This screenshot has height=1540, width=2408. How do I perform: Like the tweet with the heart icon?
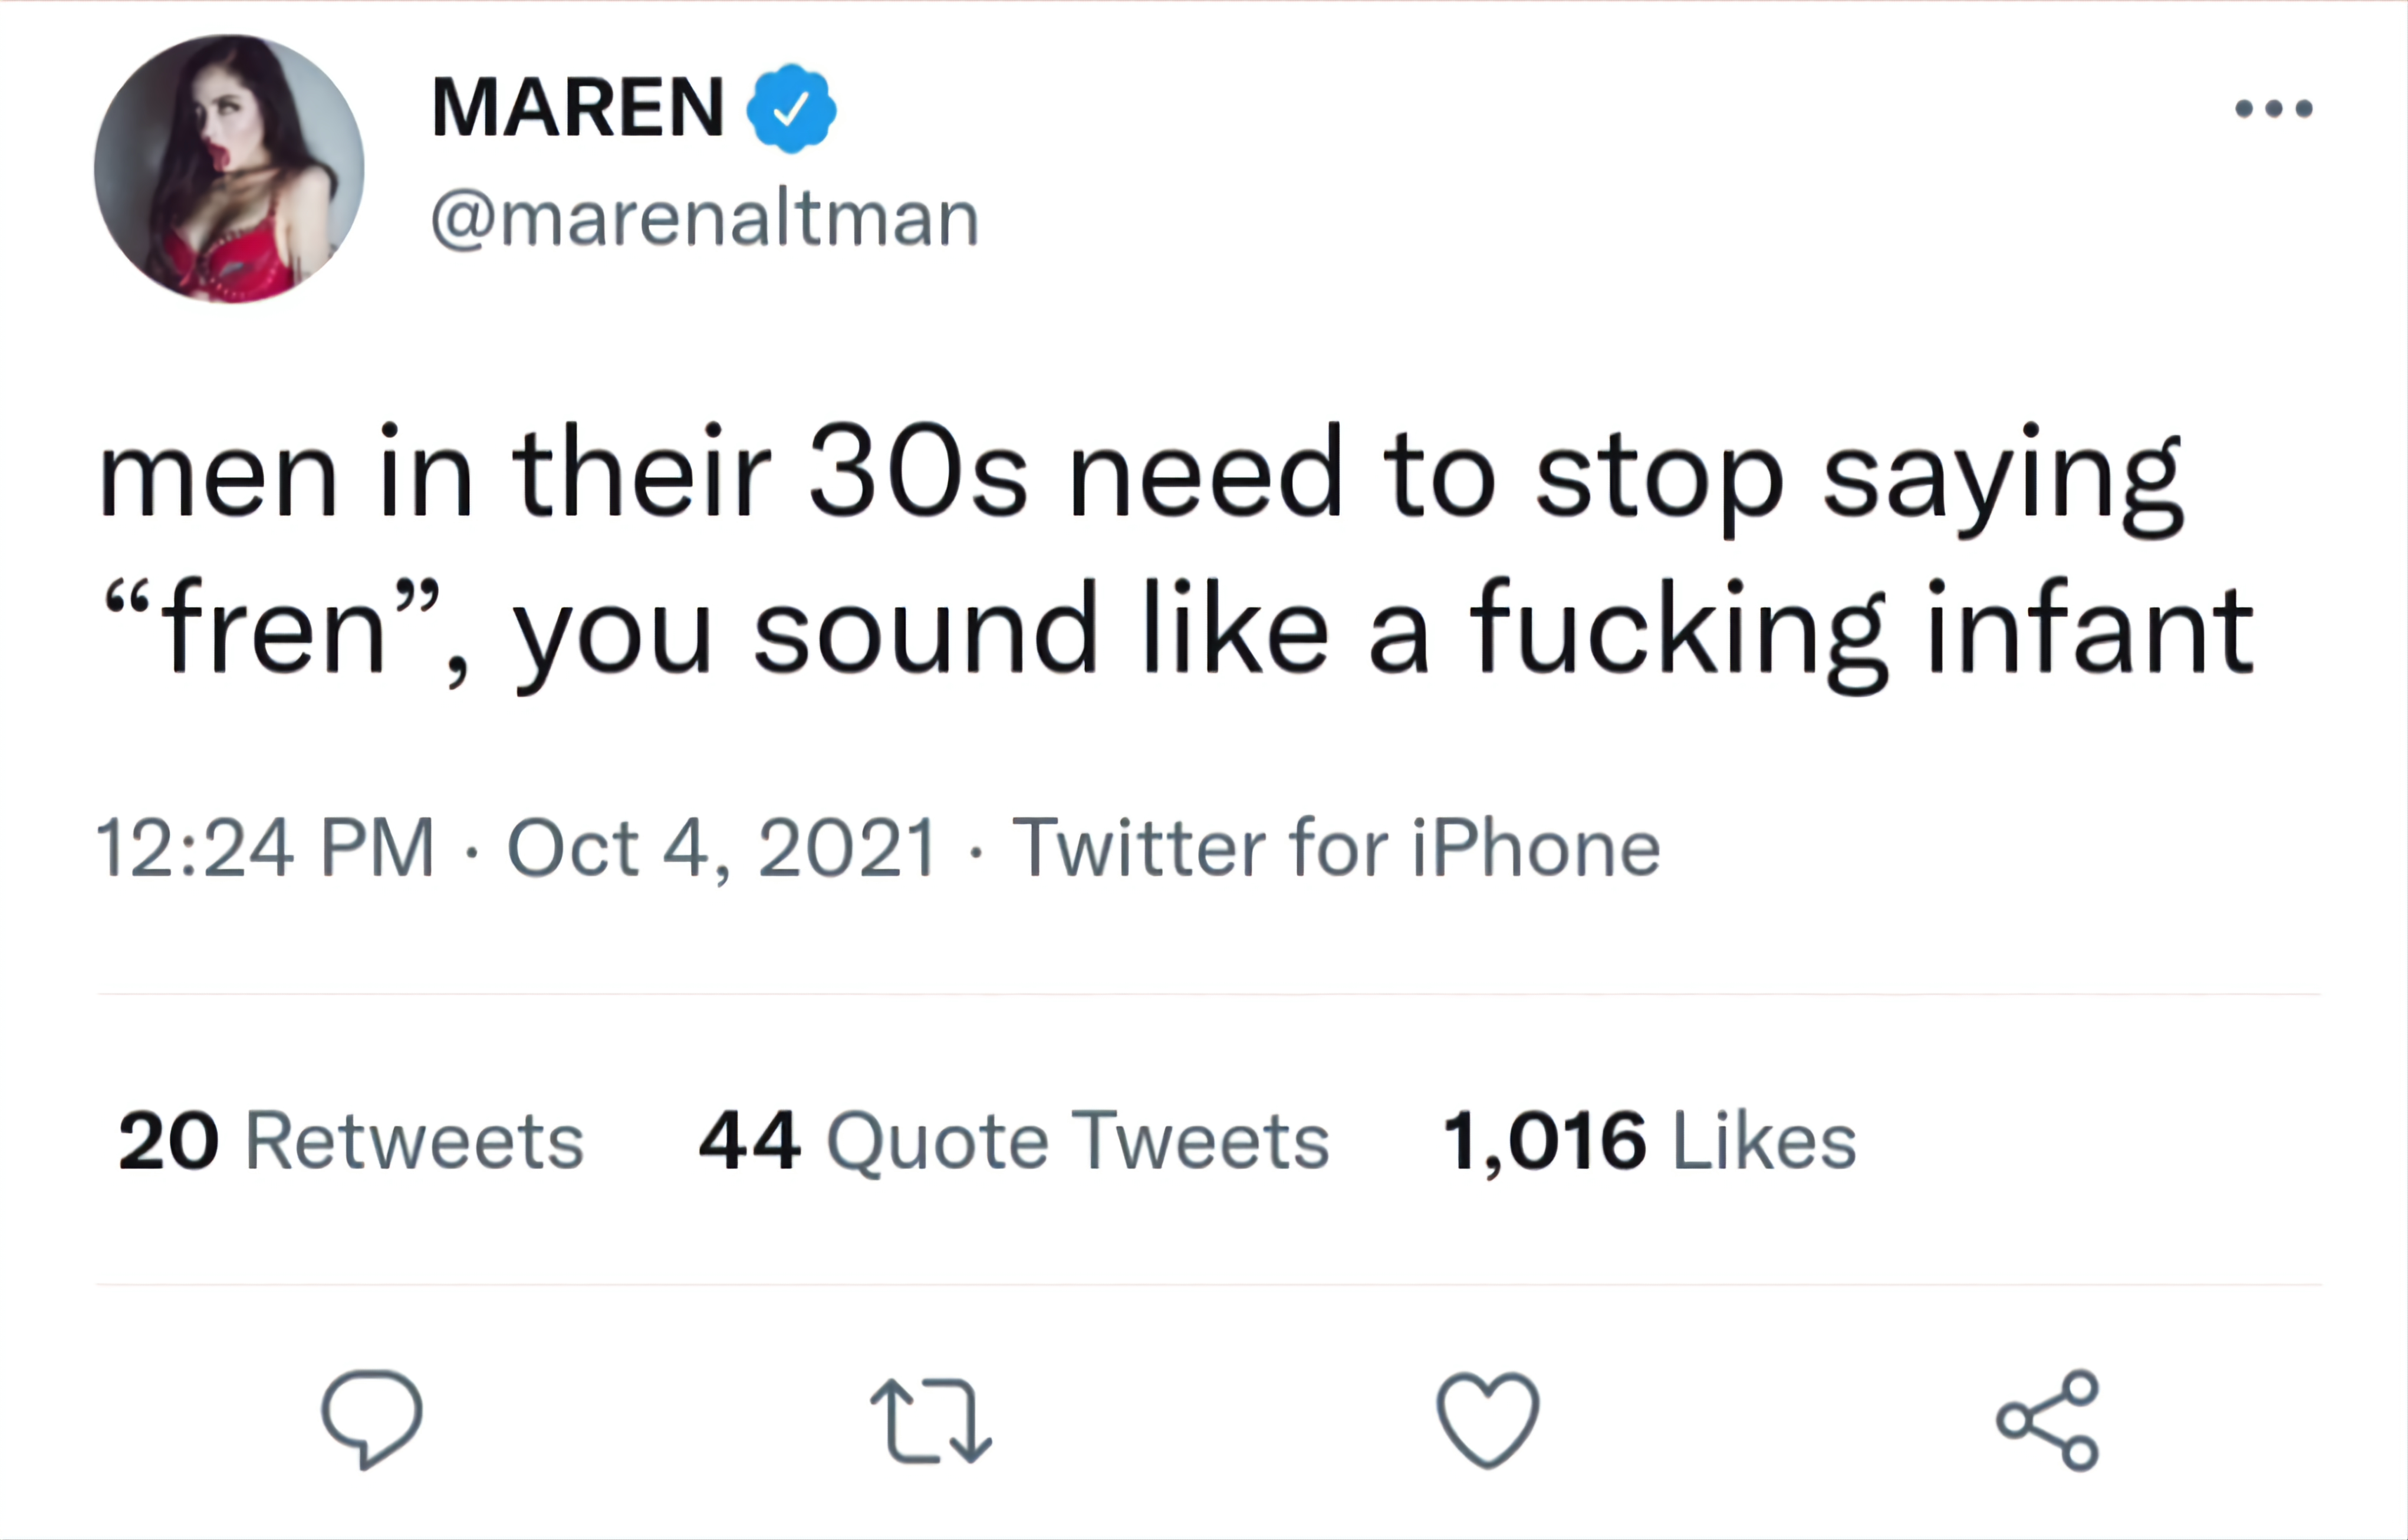[x=1488, y=1419]
